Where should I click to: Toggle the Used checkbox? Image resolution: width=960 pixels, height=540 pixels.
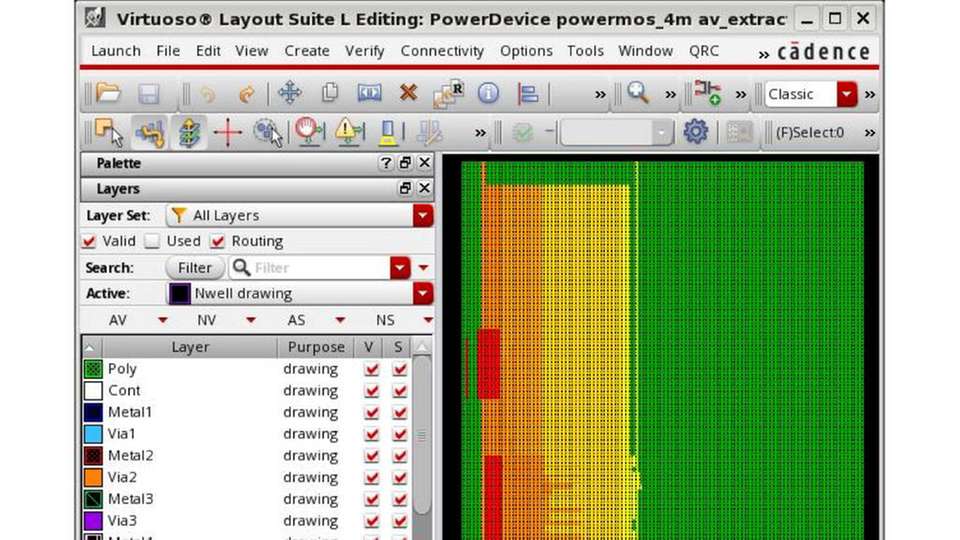[152, 241]
